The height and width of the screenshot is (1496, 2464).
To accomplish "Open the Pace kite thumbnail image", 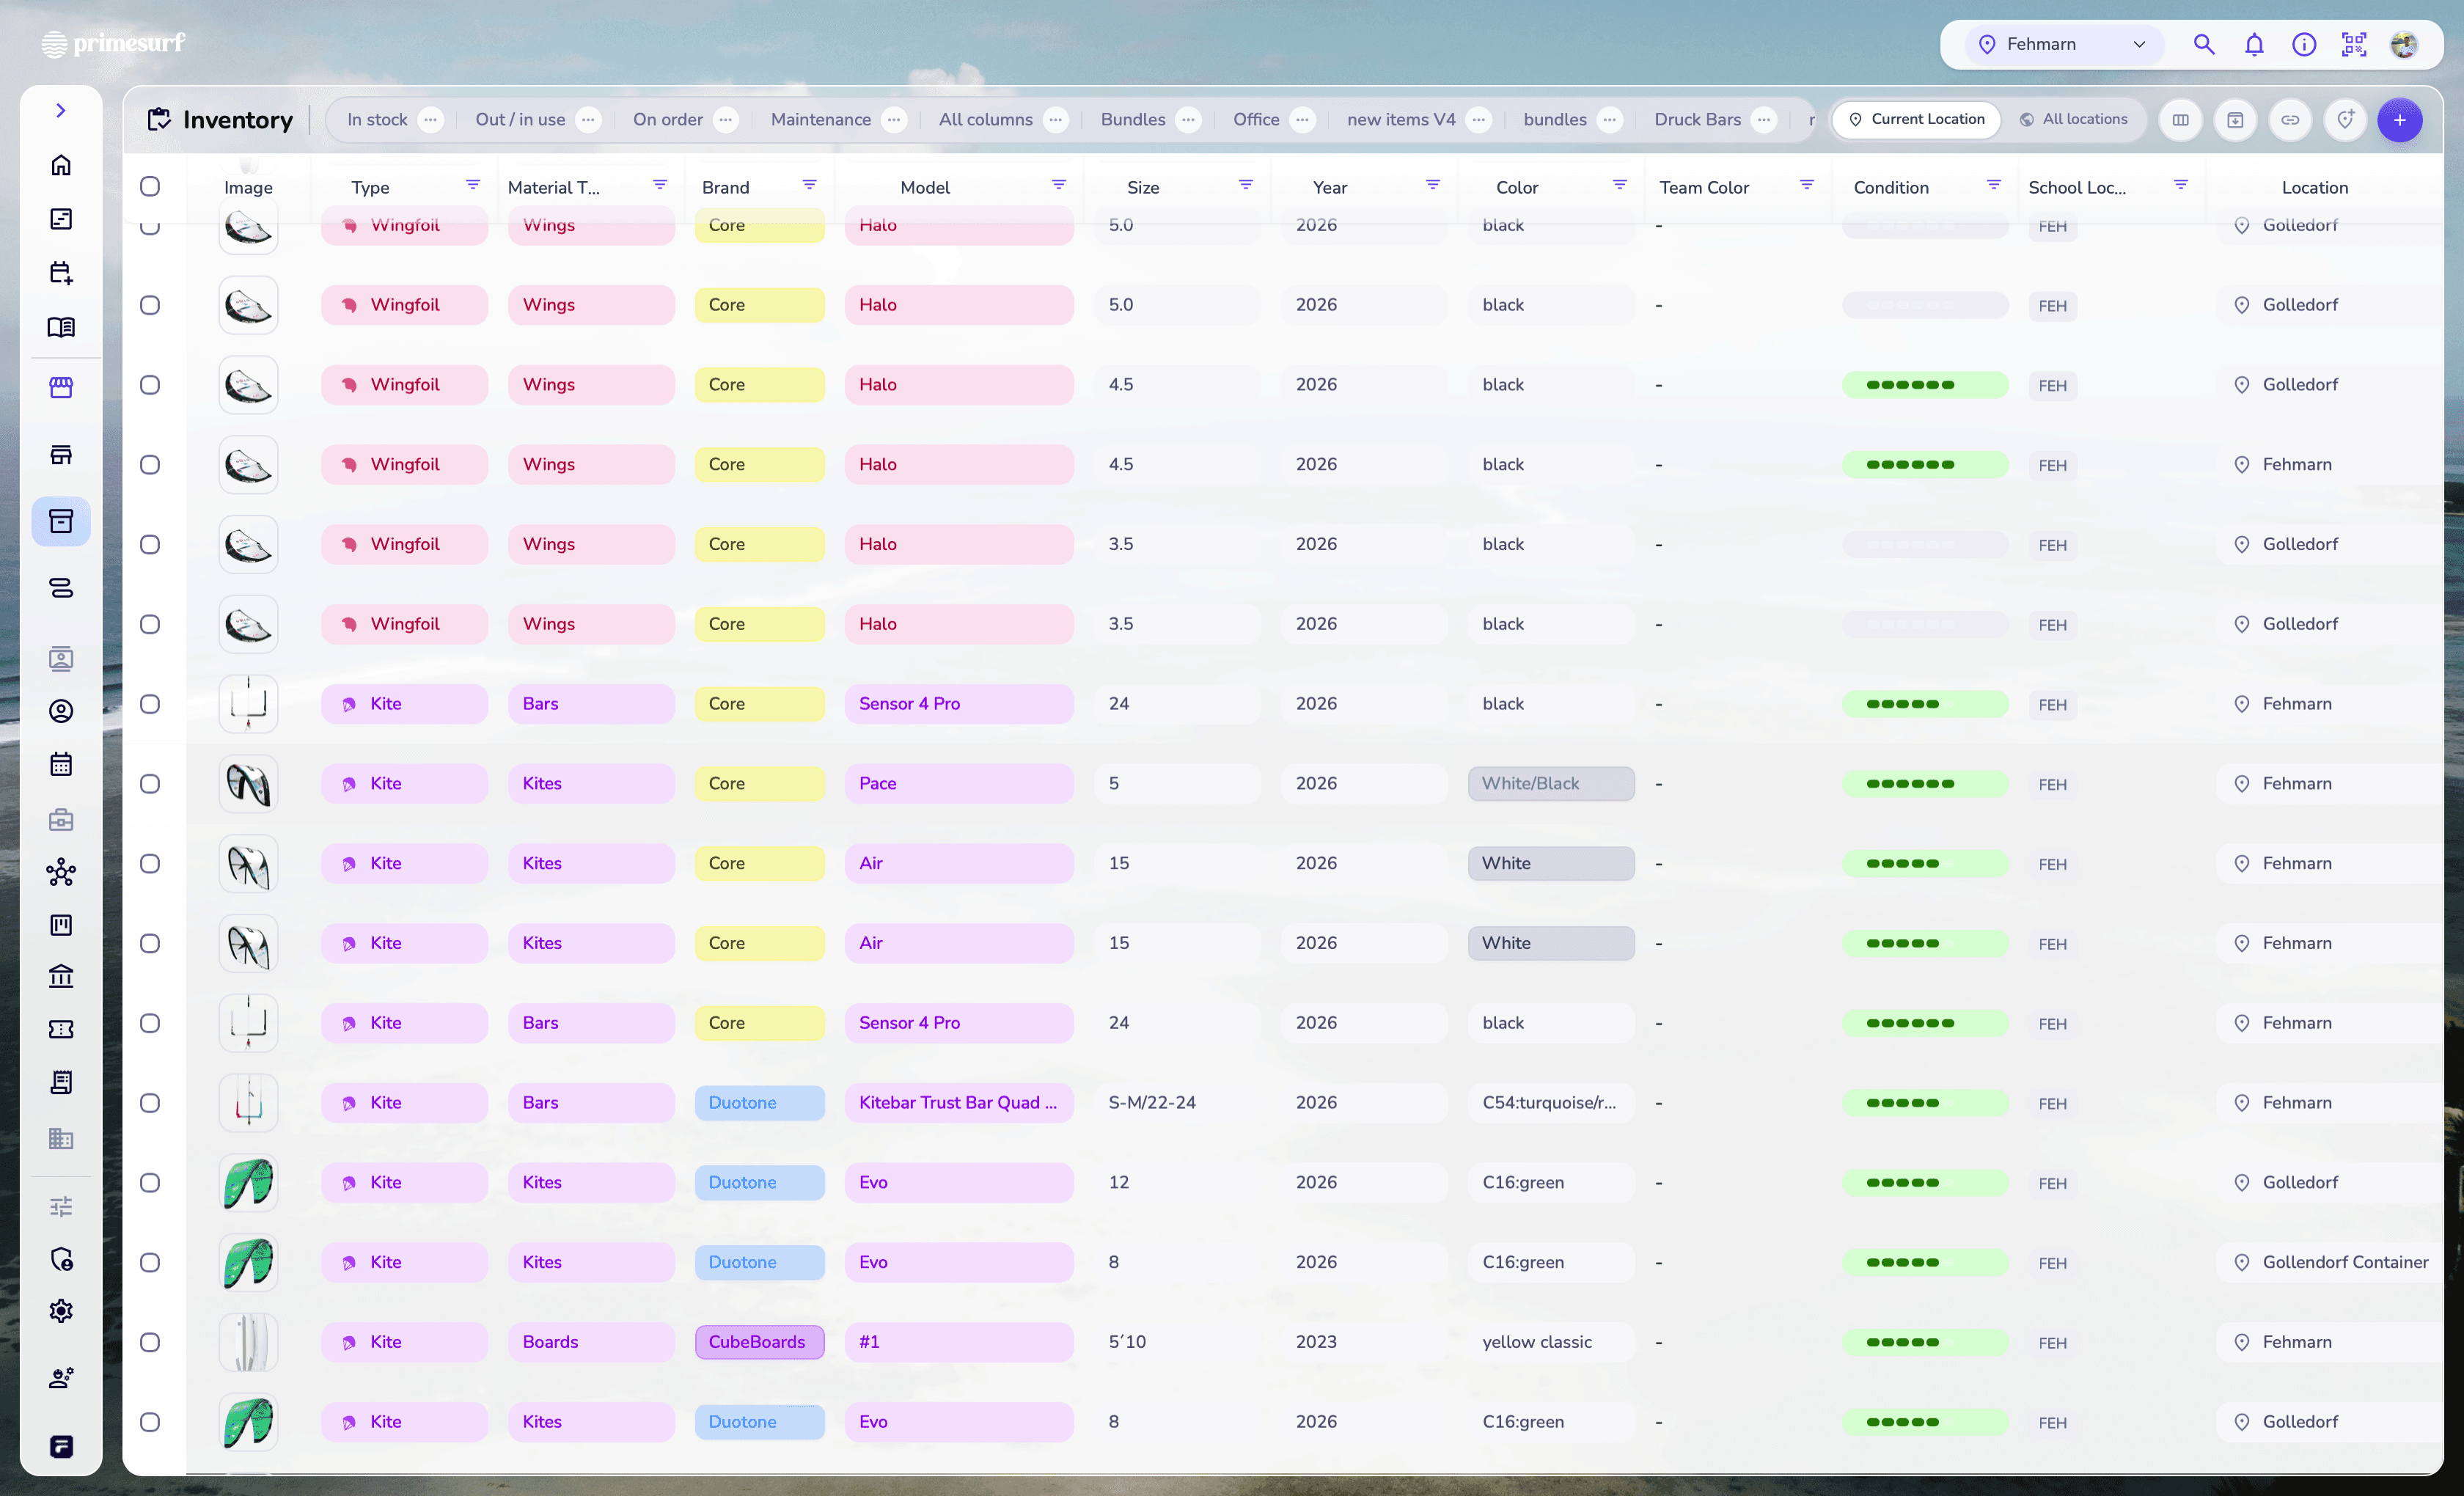I will coord(248,784).
